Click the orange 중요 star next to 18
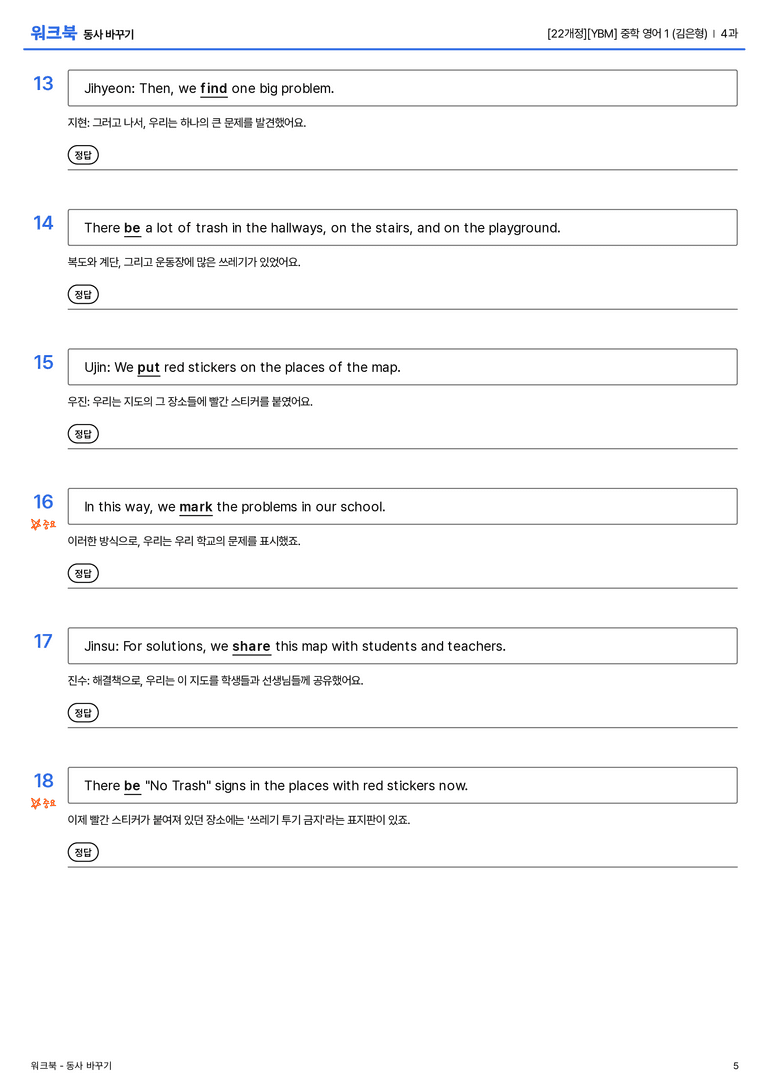 pyautogui.click(x=43, y=803)
